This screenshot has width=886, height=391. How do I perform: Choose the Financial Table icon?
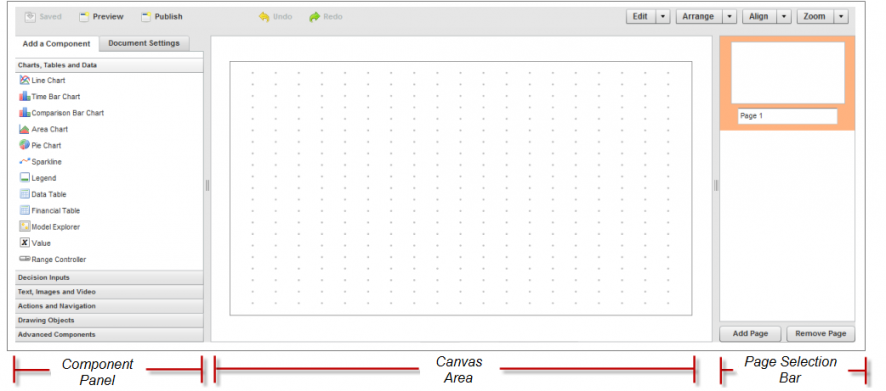click(x=24, y=211)
